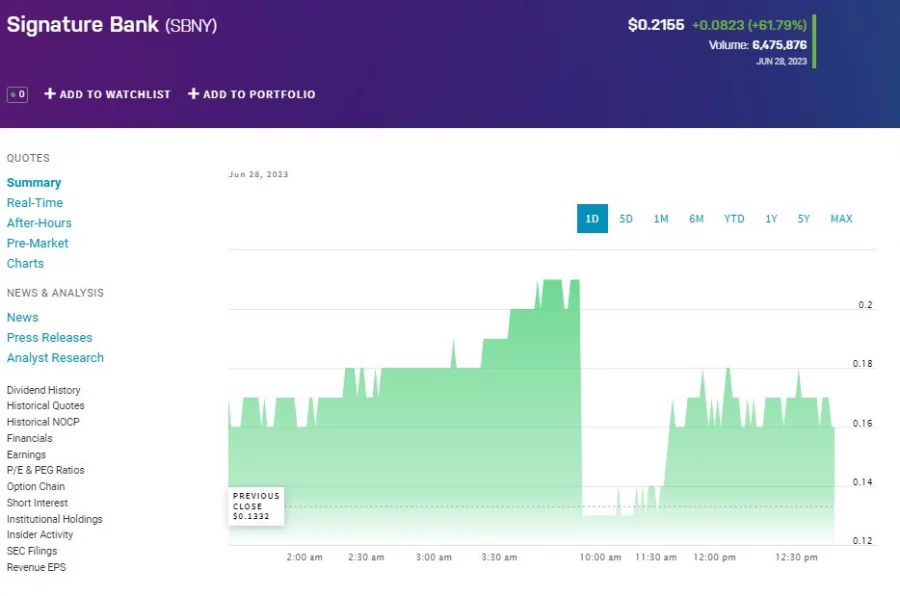Switch to the 5D timeframe tab
Viewport: 900px width, 596px height.
(x=626, y=218)
